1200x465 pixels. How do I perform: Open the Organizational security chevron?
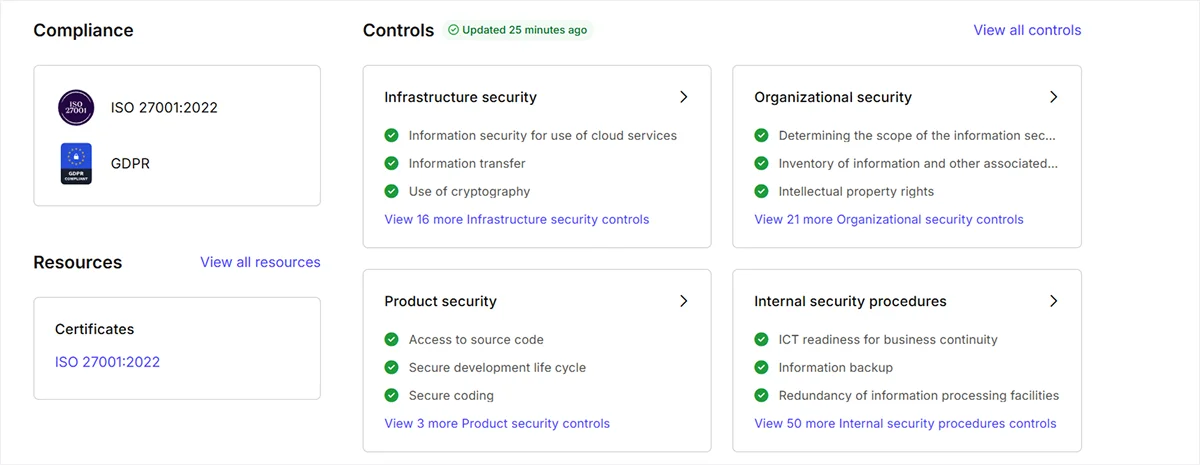tap(1053, 97)
